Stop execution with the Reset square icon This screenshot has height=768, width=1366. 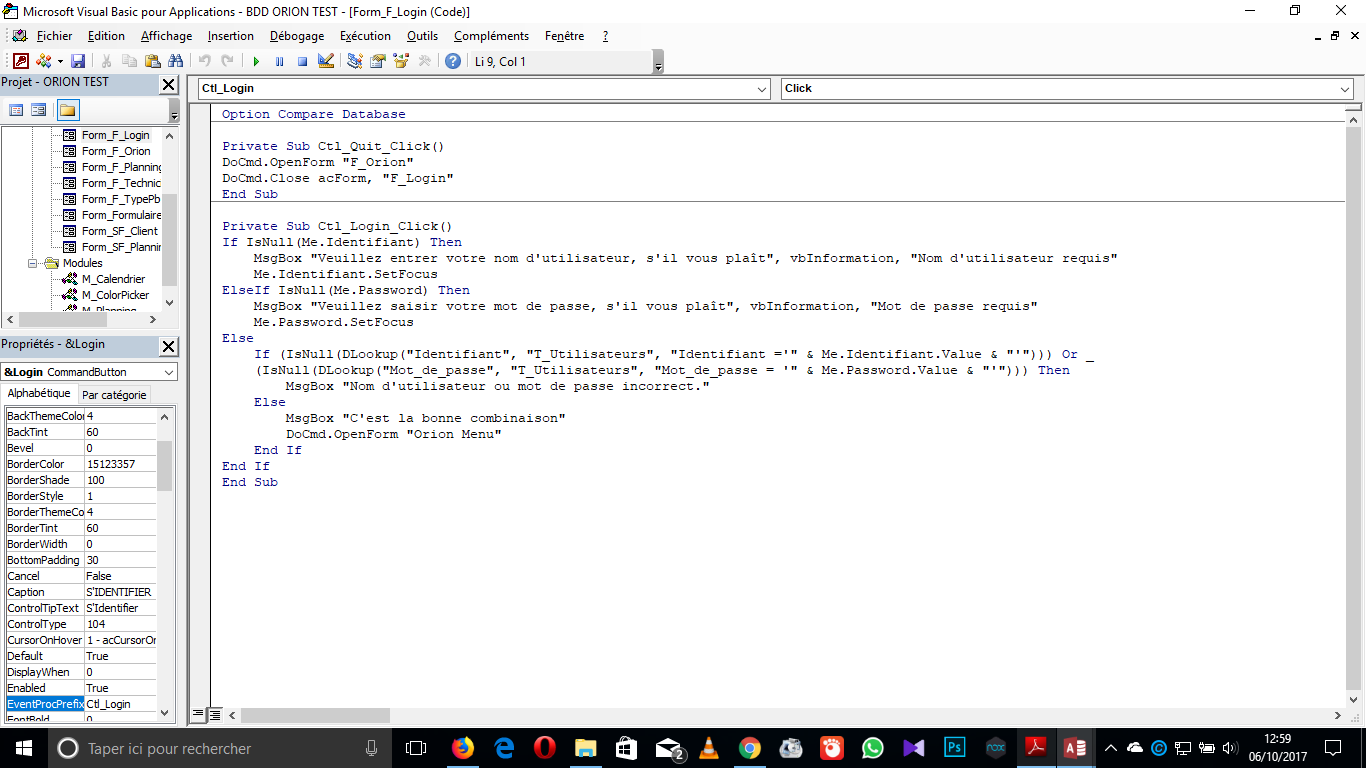302,61
